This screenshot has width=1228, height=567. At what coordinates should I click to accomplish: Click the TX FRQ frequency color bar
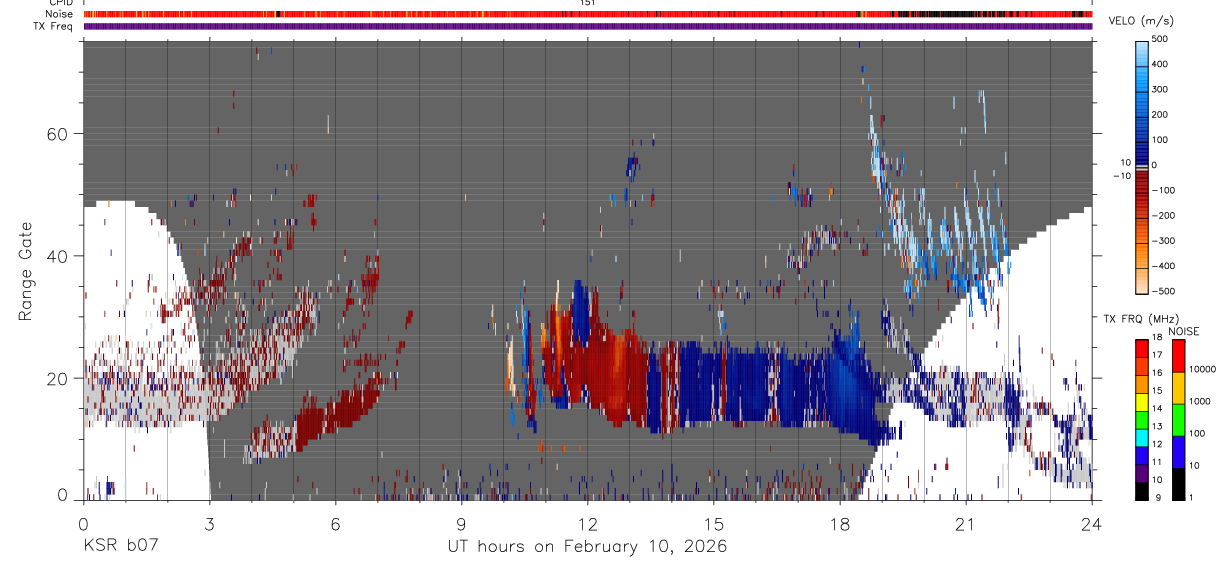pos(1142,419)
